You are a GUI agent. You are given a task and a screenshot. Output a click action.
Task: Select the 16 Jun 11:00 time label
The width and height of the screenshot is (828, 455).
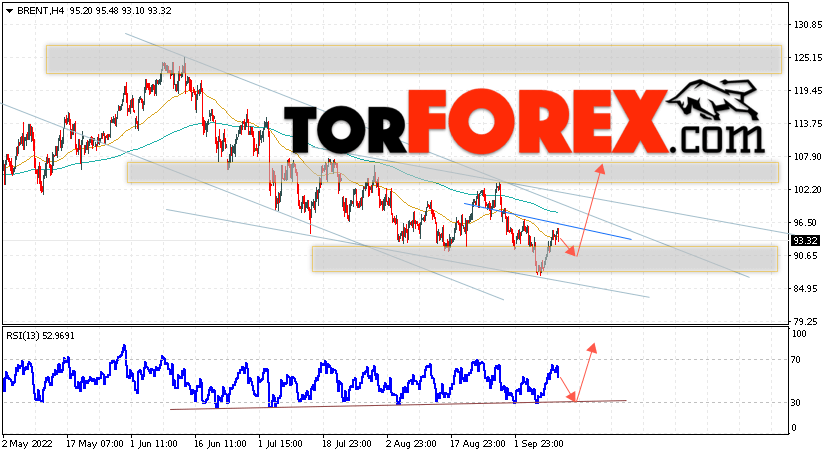tap(220, 443)
